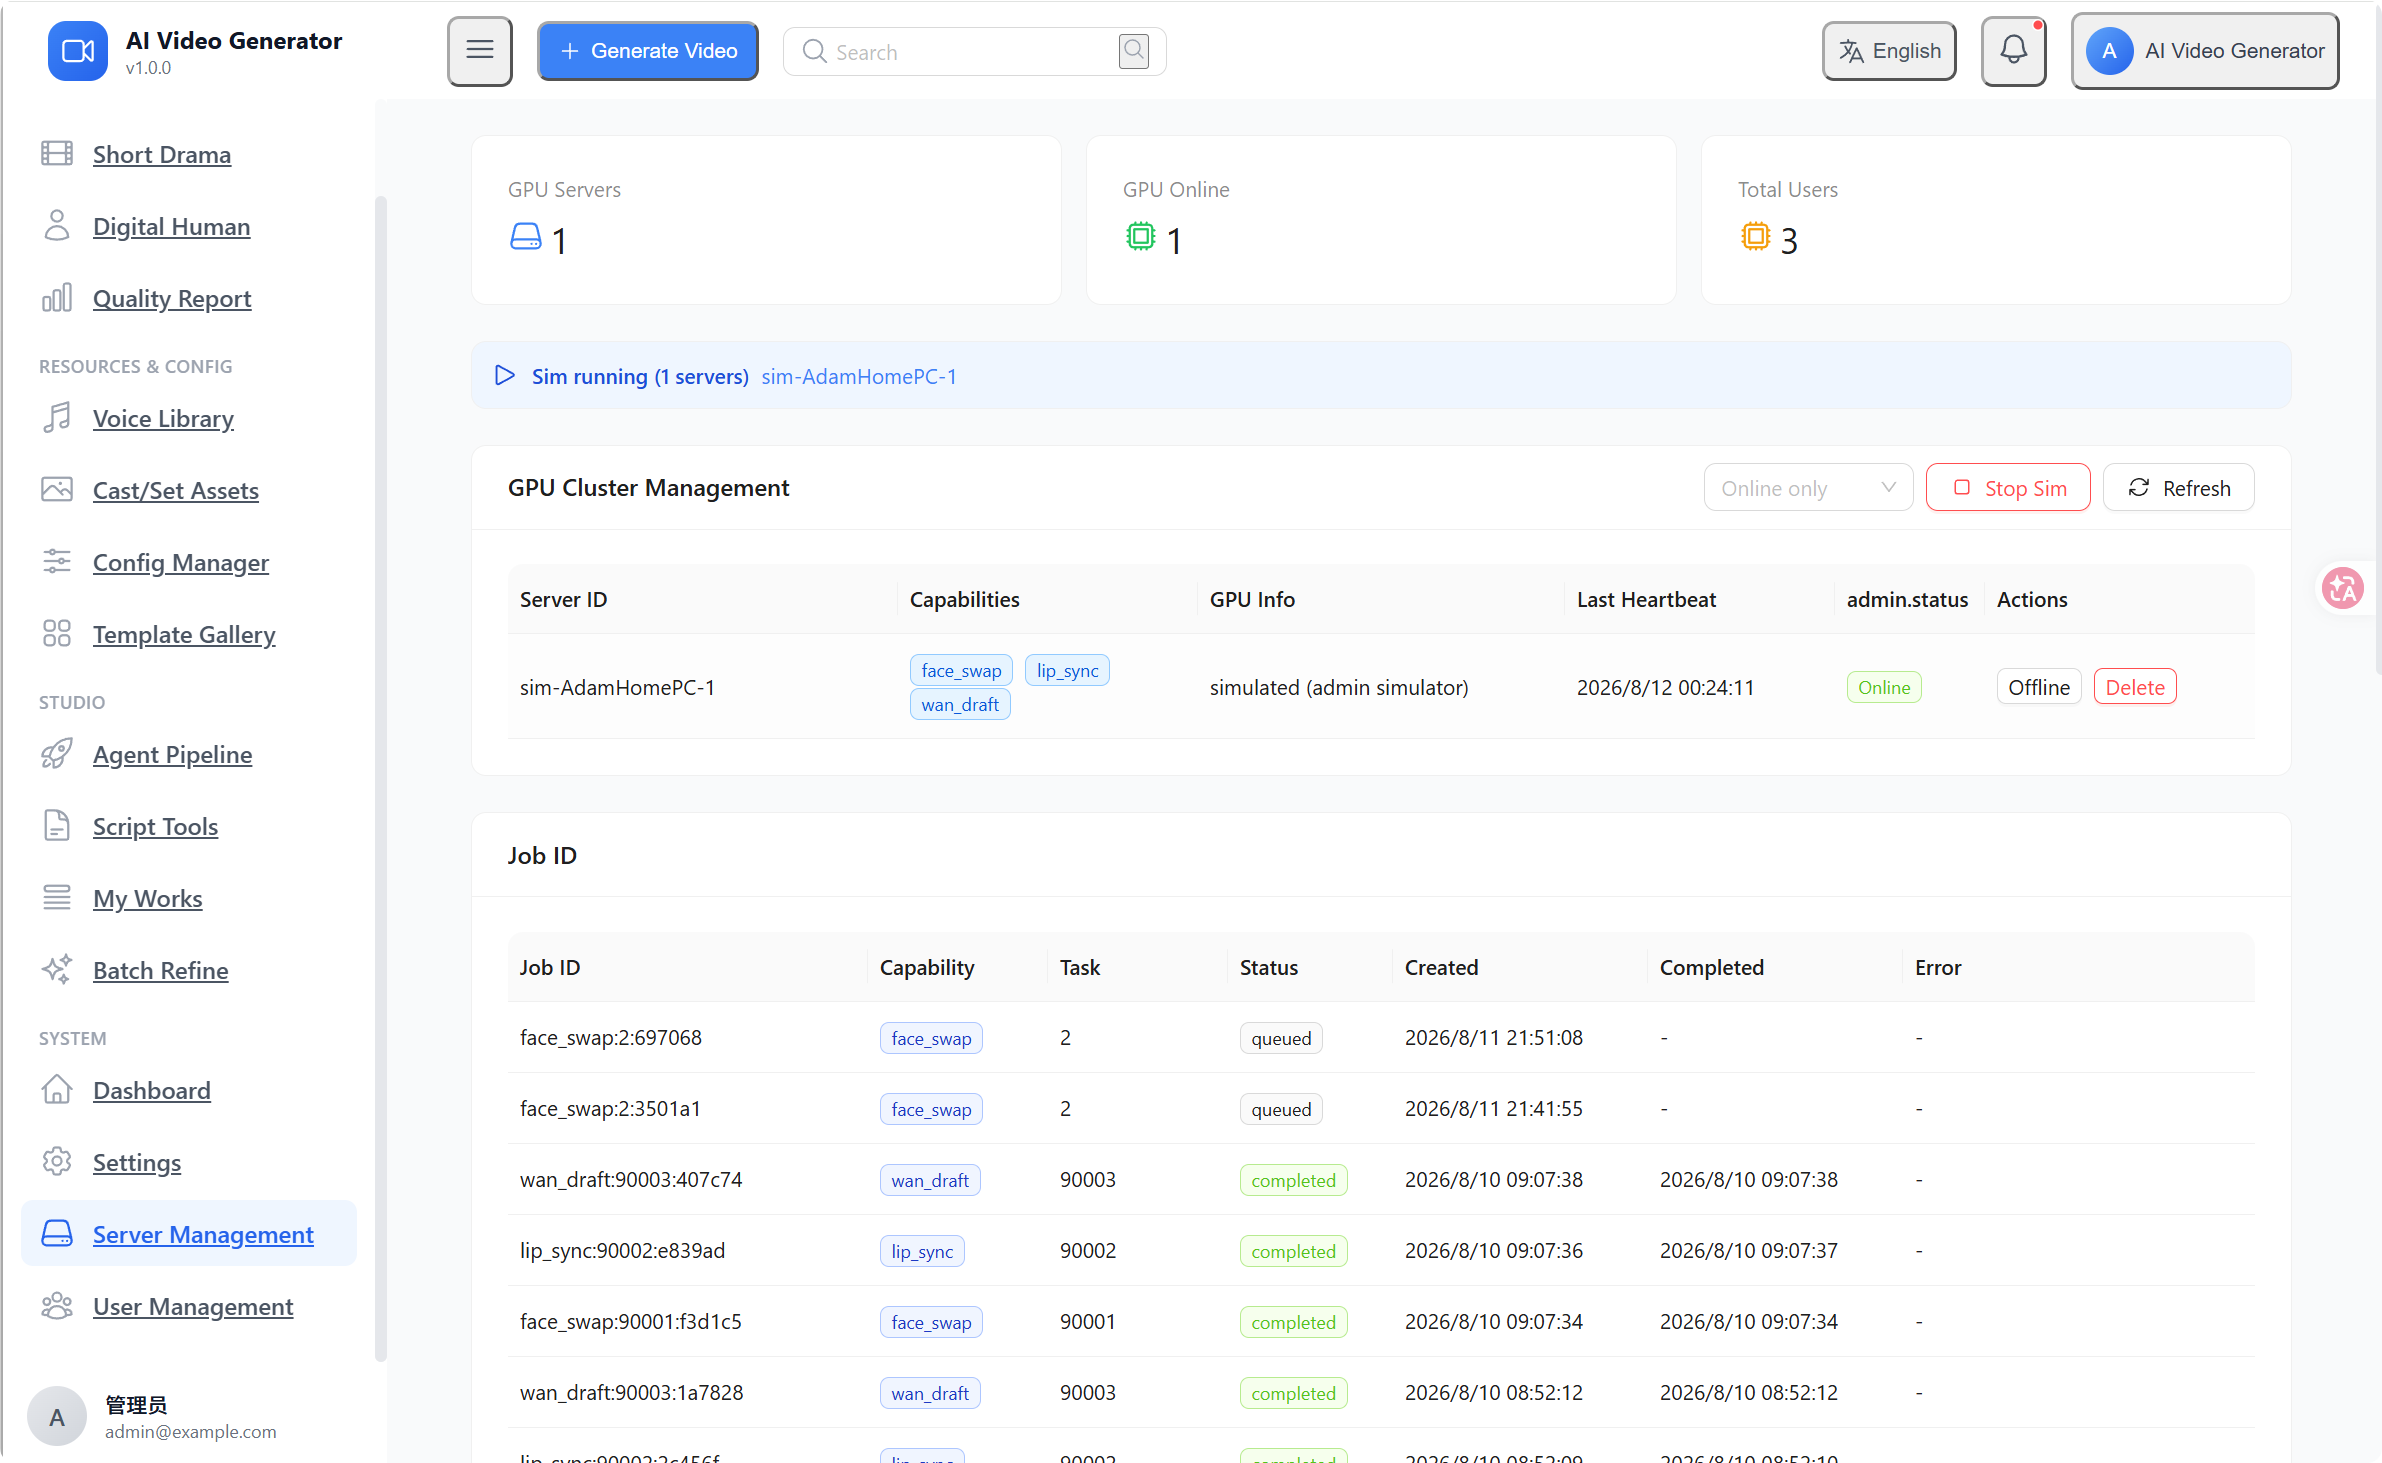
Task: Delete the sim-AdamHomePC-1 server
Action: 2135,687
